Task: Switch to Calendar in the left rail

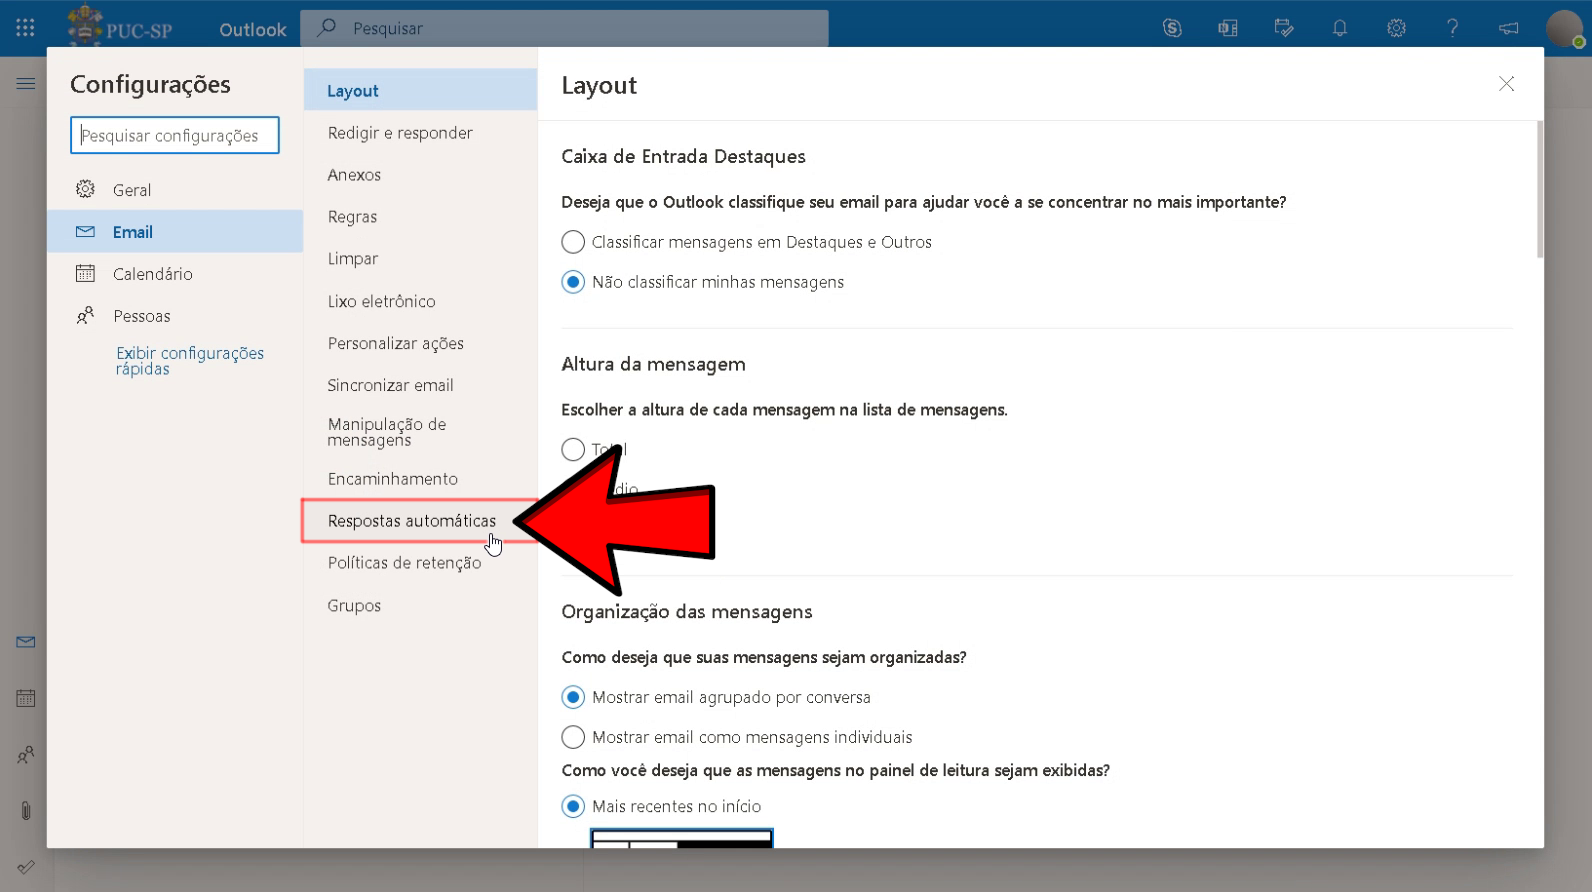Action: tap(26, 698)
